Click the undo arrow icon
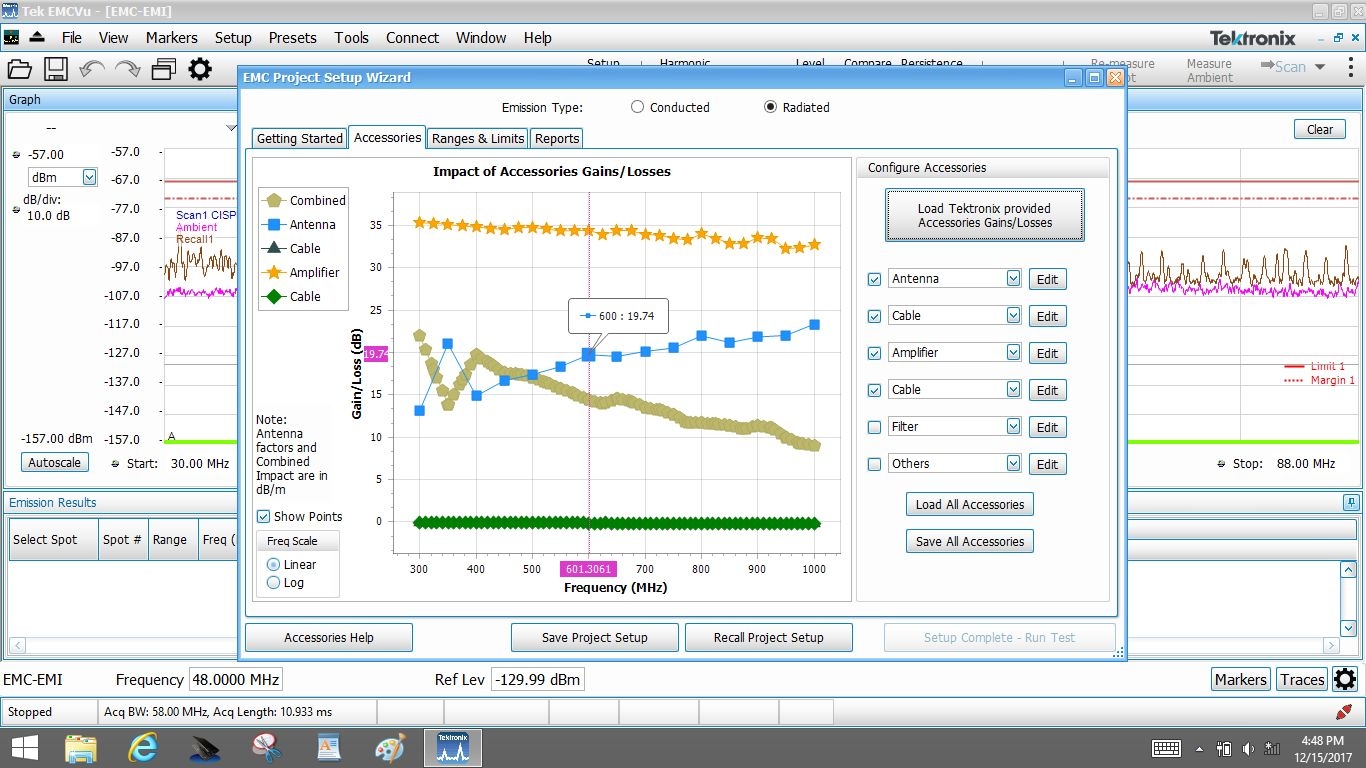 click(92, 69)
